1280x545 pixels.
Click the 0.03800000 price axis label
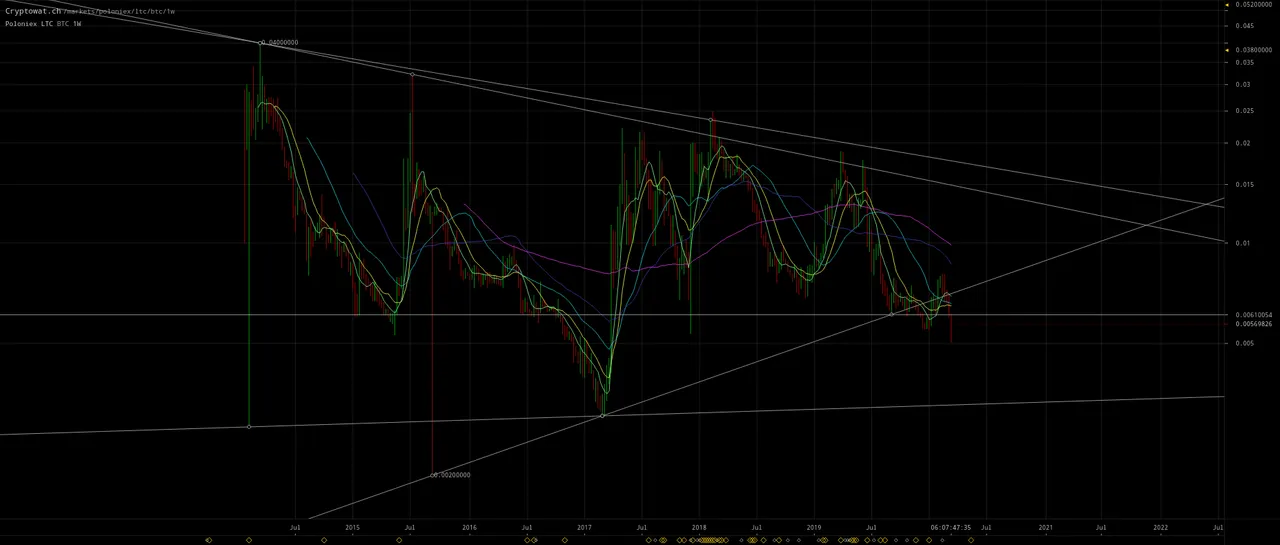[x=1253, y=49]
